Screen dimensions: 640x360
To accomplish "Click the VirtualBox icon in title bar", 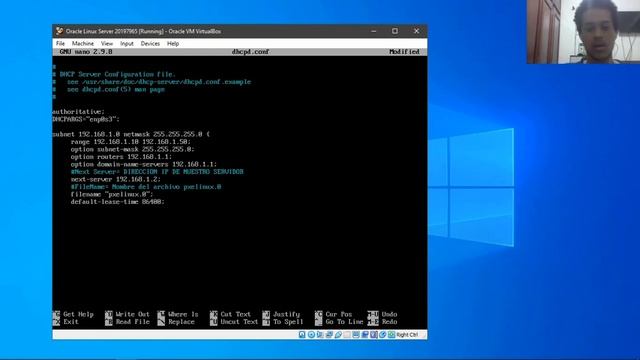I will click(x=60, y=31).
